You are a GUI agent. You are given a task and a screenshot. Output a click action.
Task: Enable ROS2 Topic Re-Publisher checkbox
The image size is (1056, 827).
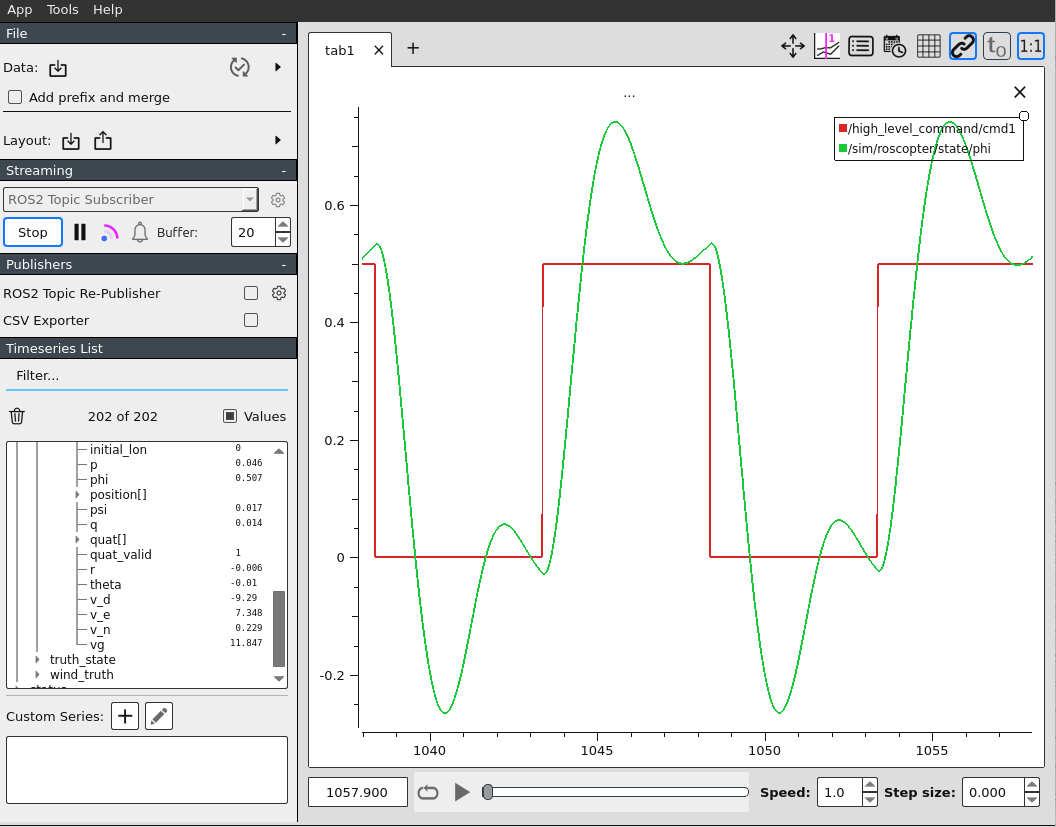pyautogui.click(x=251, y=293)
